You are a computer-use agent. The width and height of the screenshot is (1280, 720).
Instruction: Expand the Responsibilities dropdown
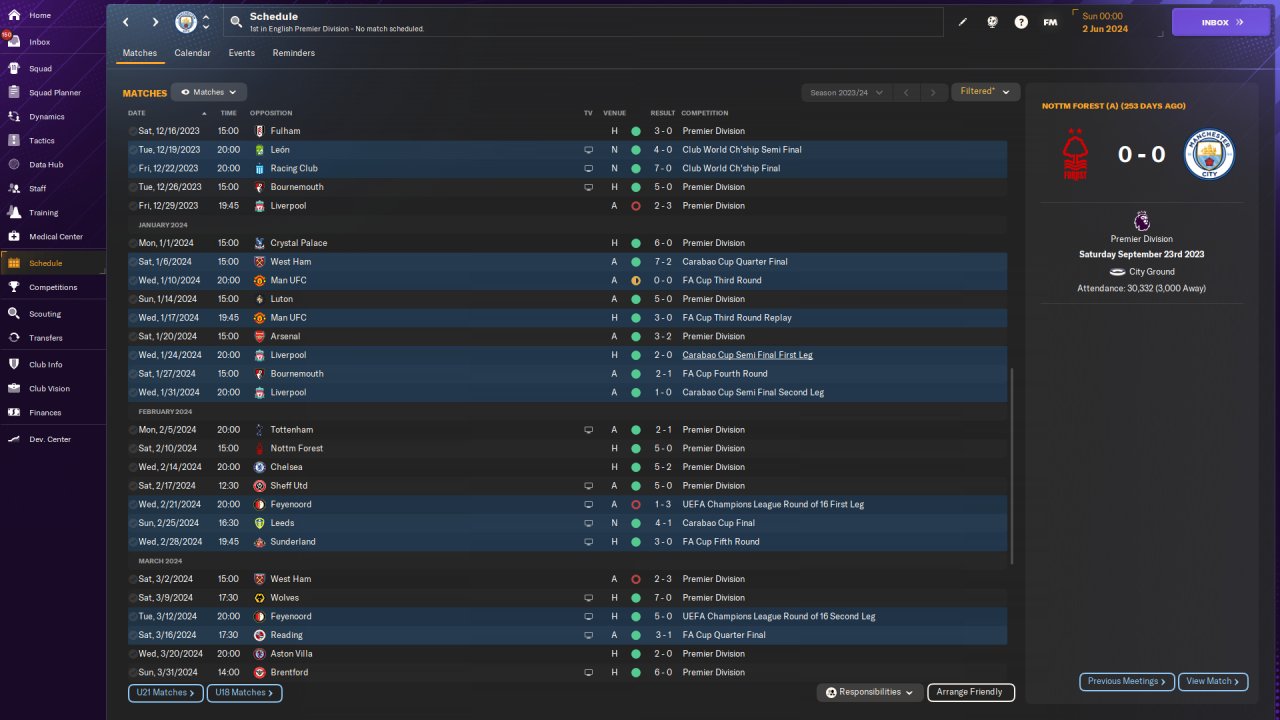[x=869, y=692]
